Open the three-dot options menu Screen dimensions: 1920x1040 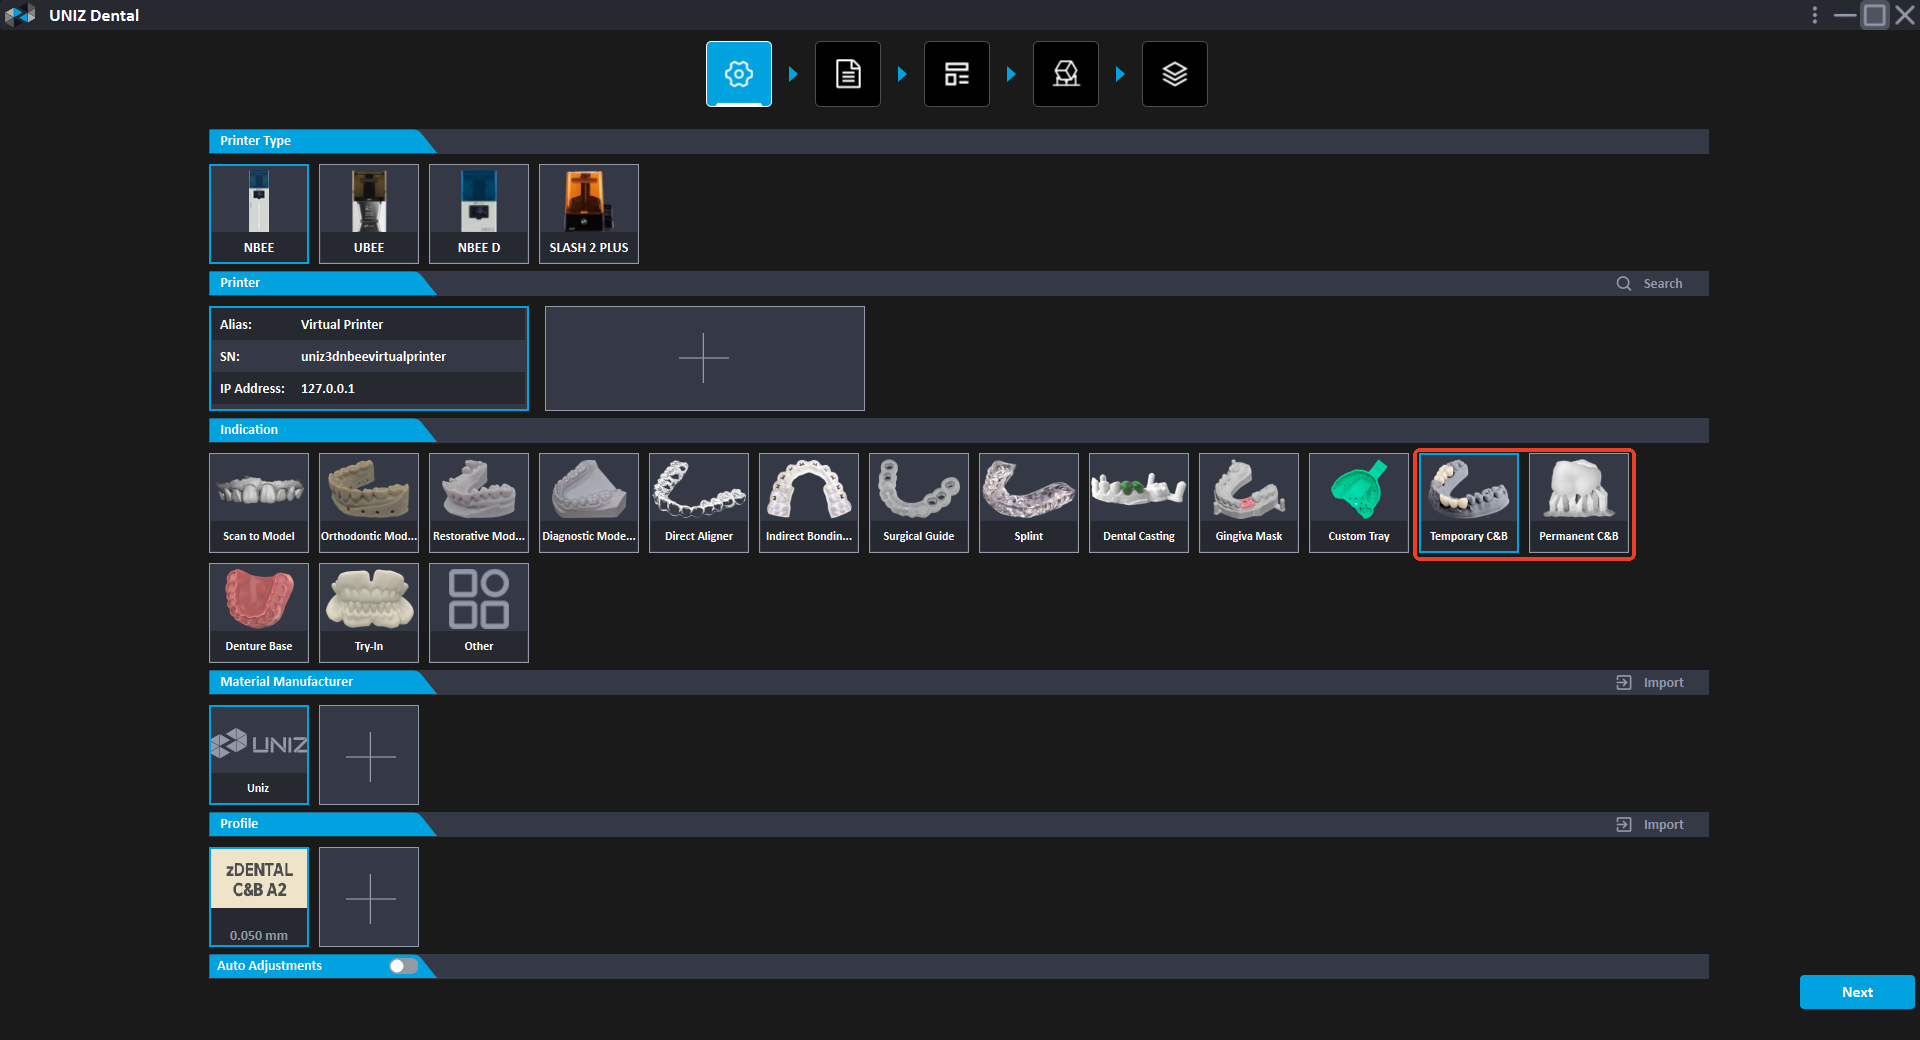[1814, 15]
